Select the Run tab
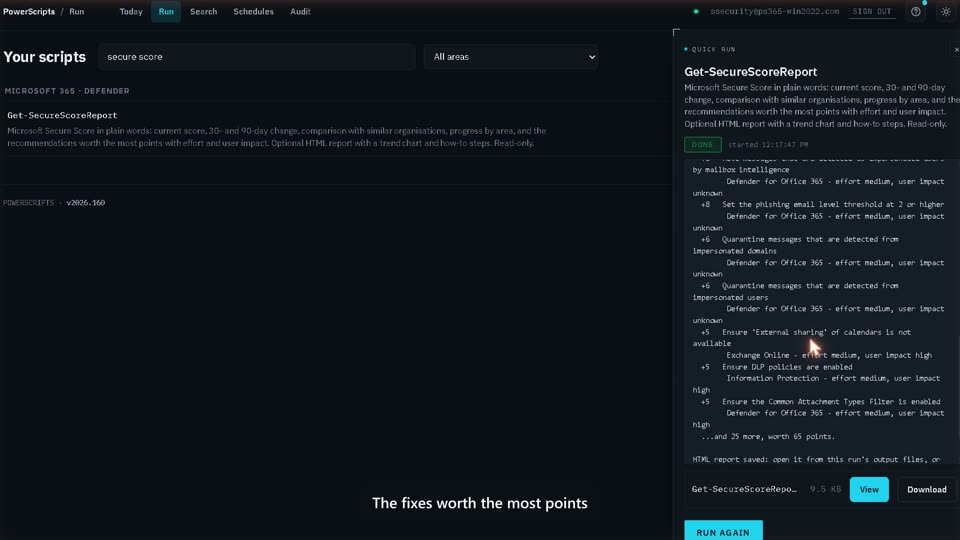Image resolution: width=960 pixels, height=540 pixels. [x=166, y=12]
